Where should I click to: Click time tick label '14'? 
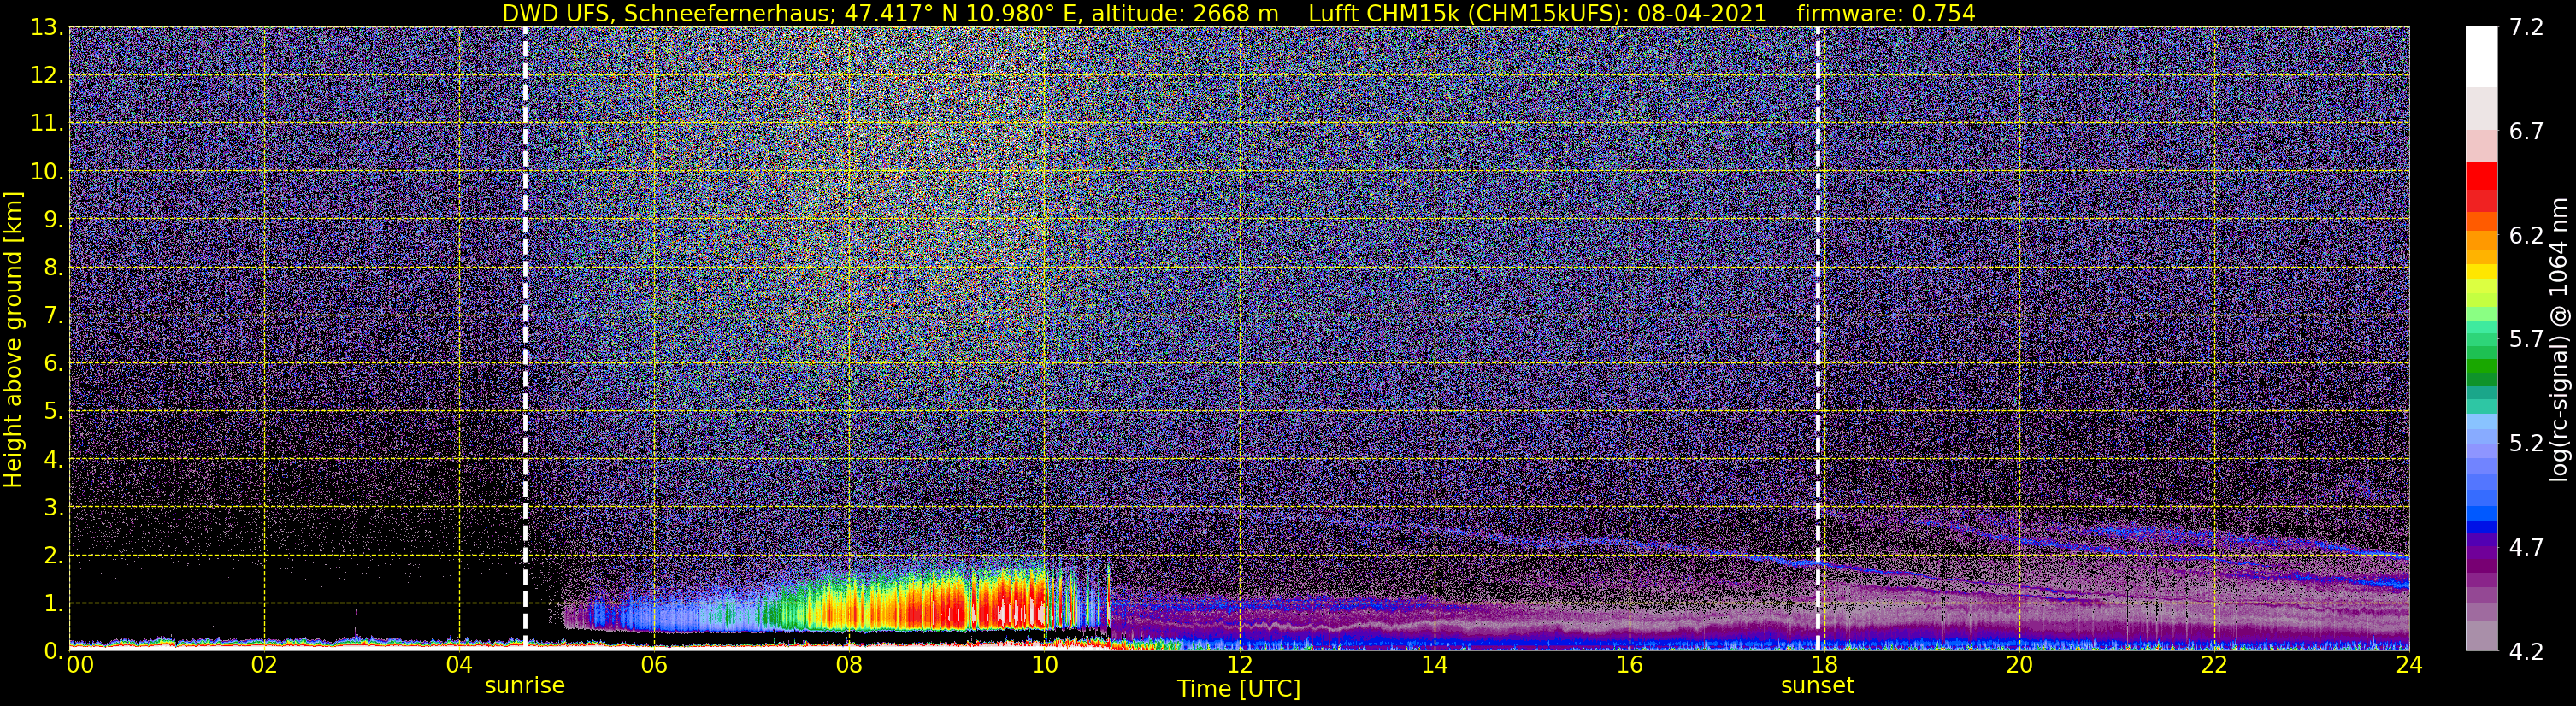pos(1434,665)
